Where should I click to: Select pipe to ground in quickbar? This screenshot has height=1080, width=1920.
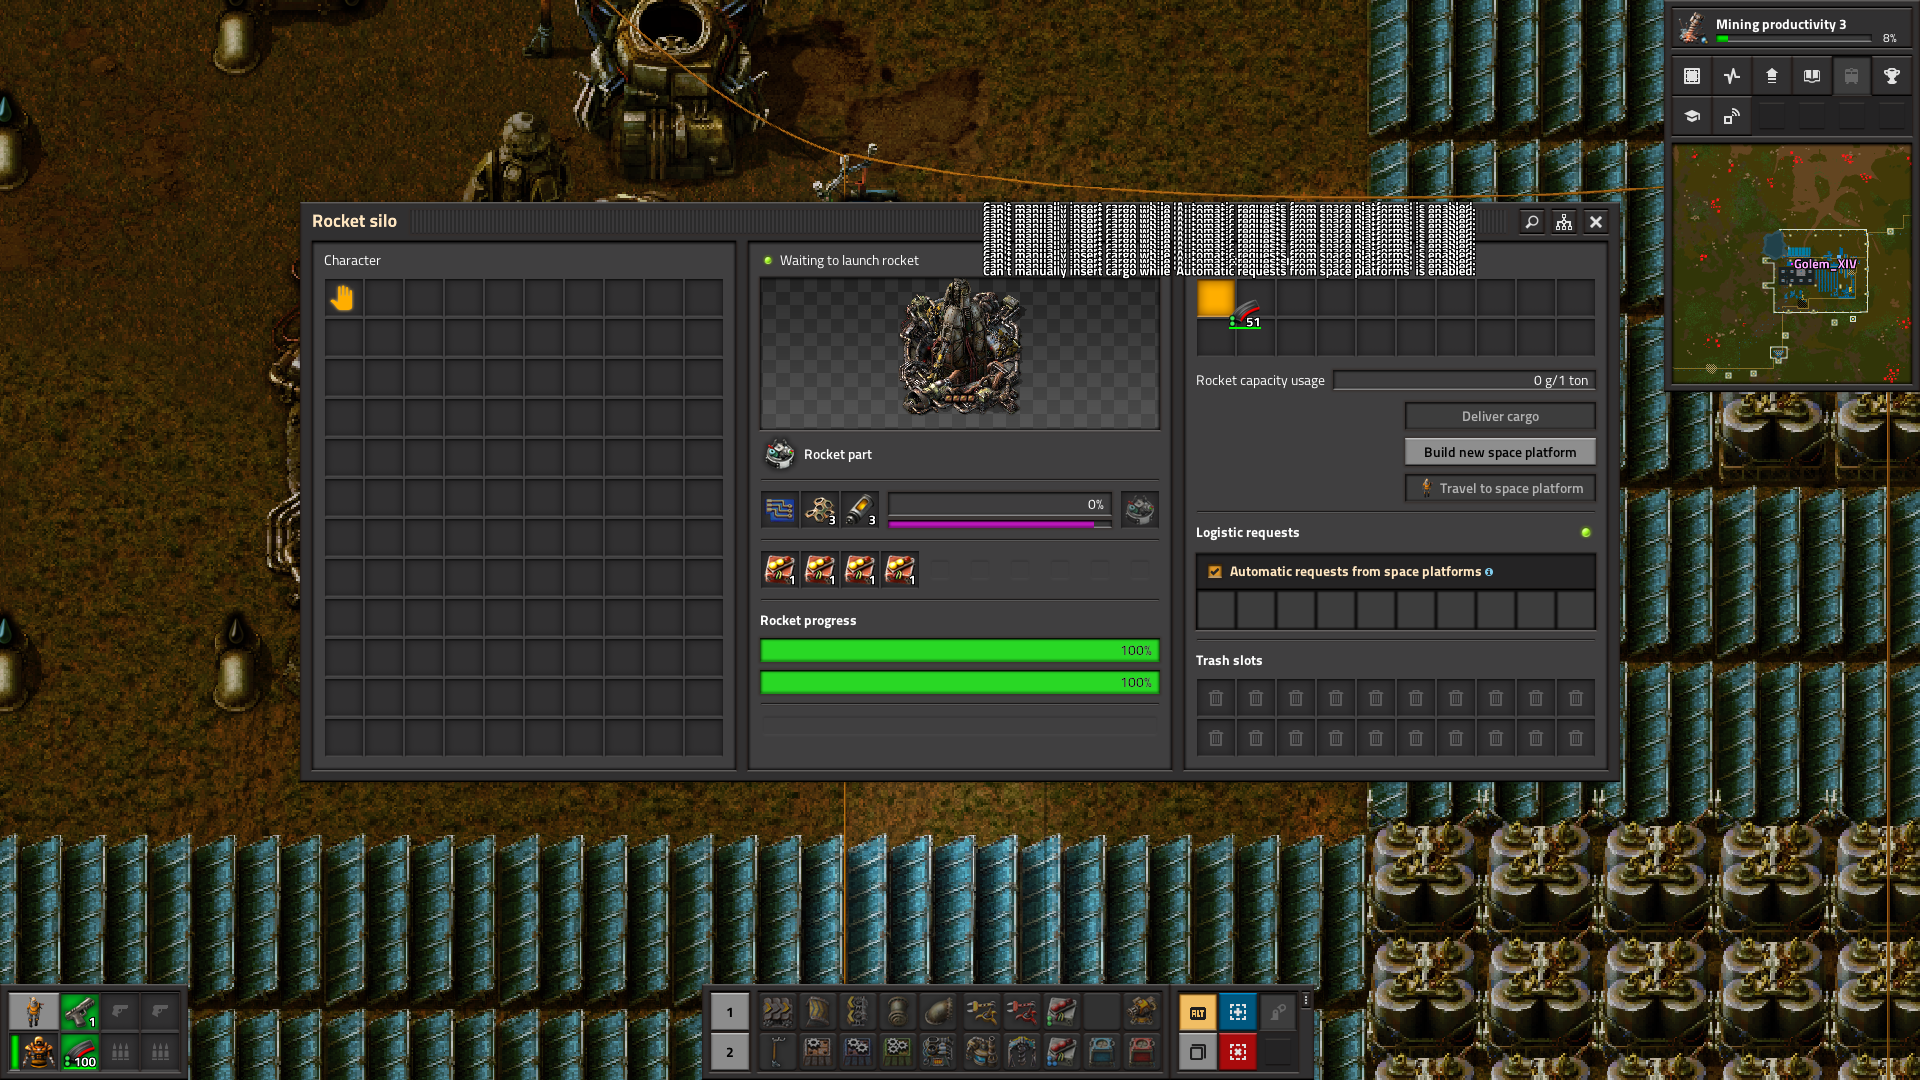(x=938, y=1012)
